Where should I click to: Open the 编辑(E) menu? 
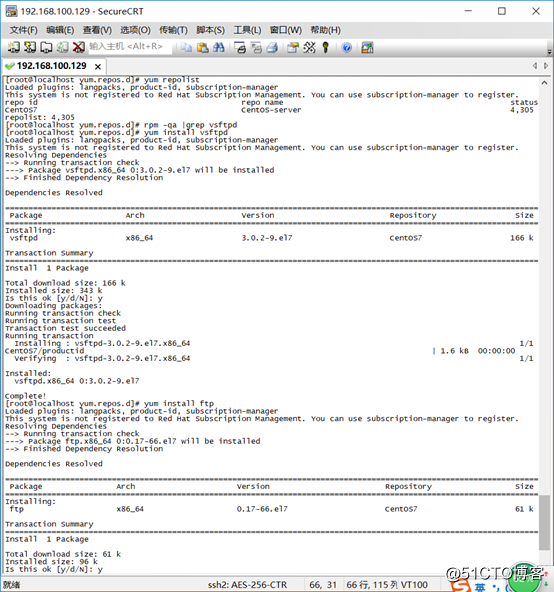click(x=60, y=30)
